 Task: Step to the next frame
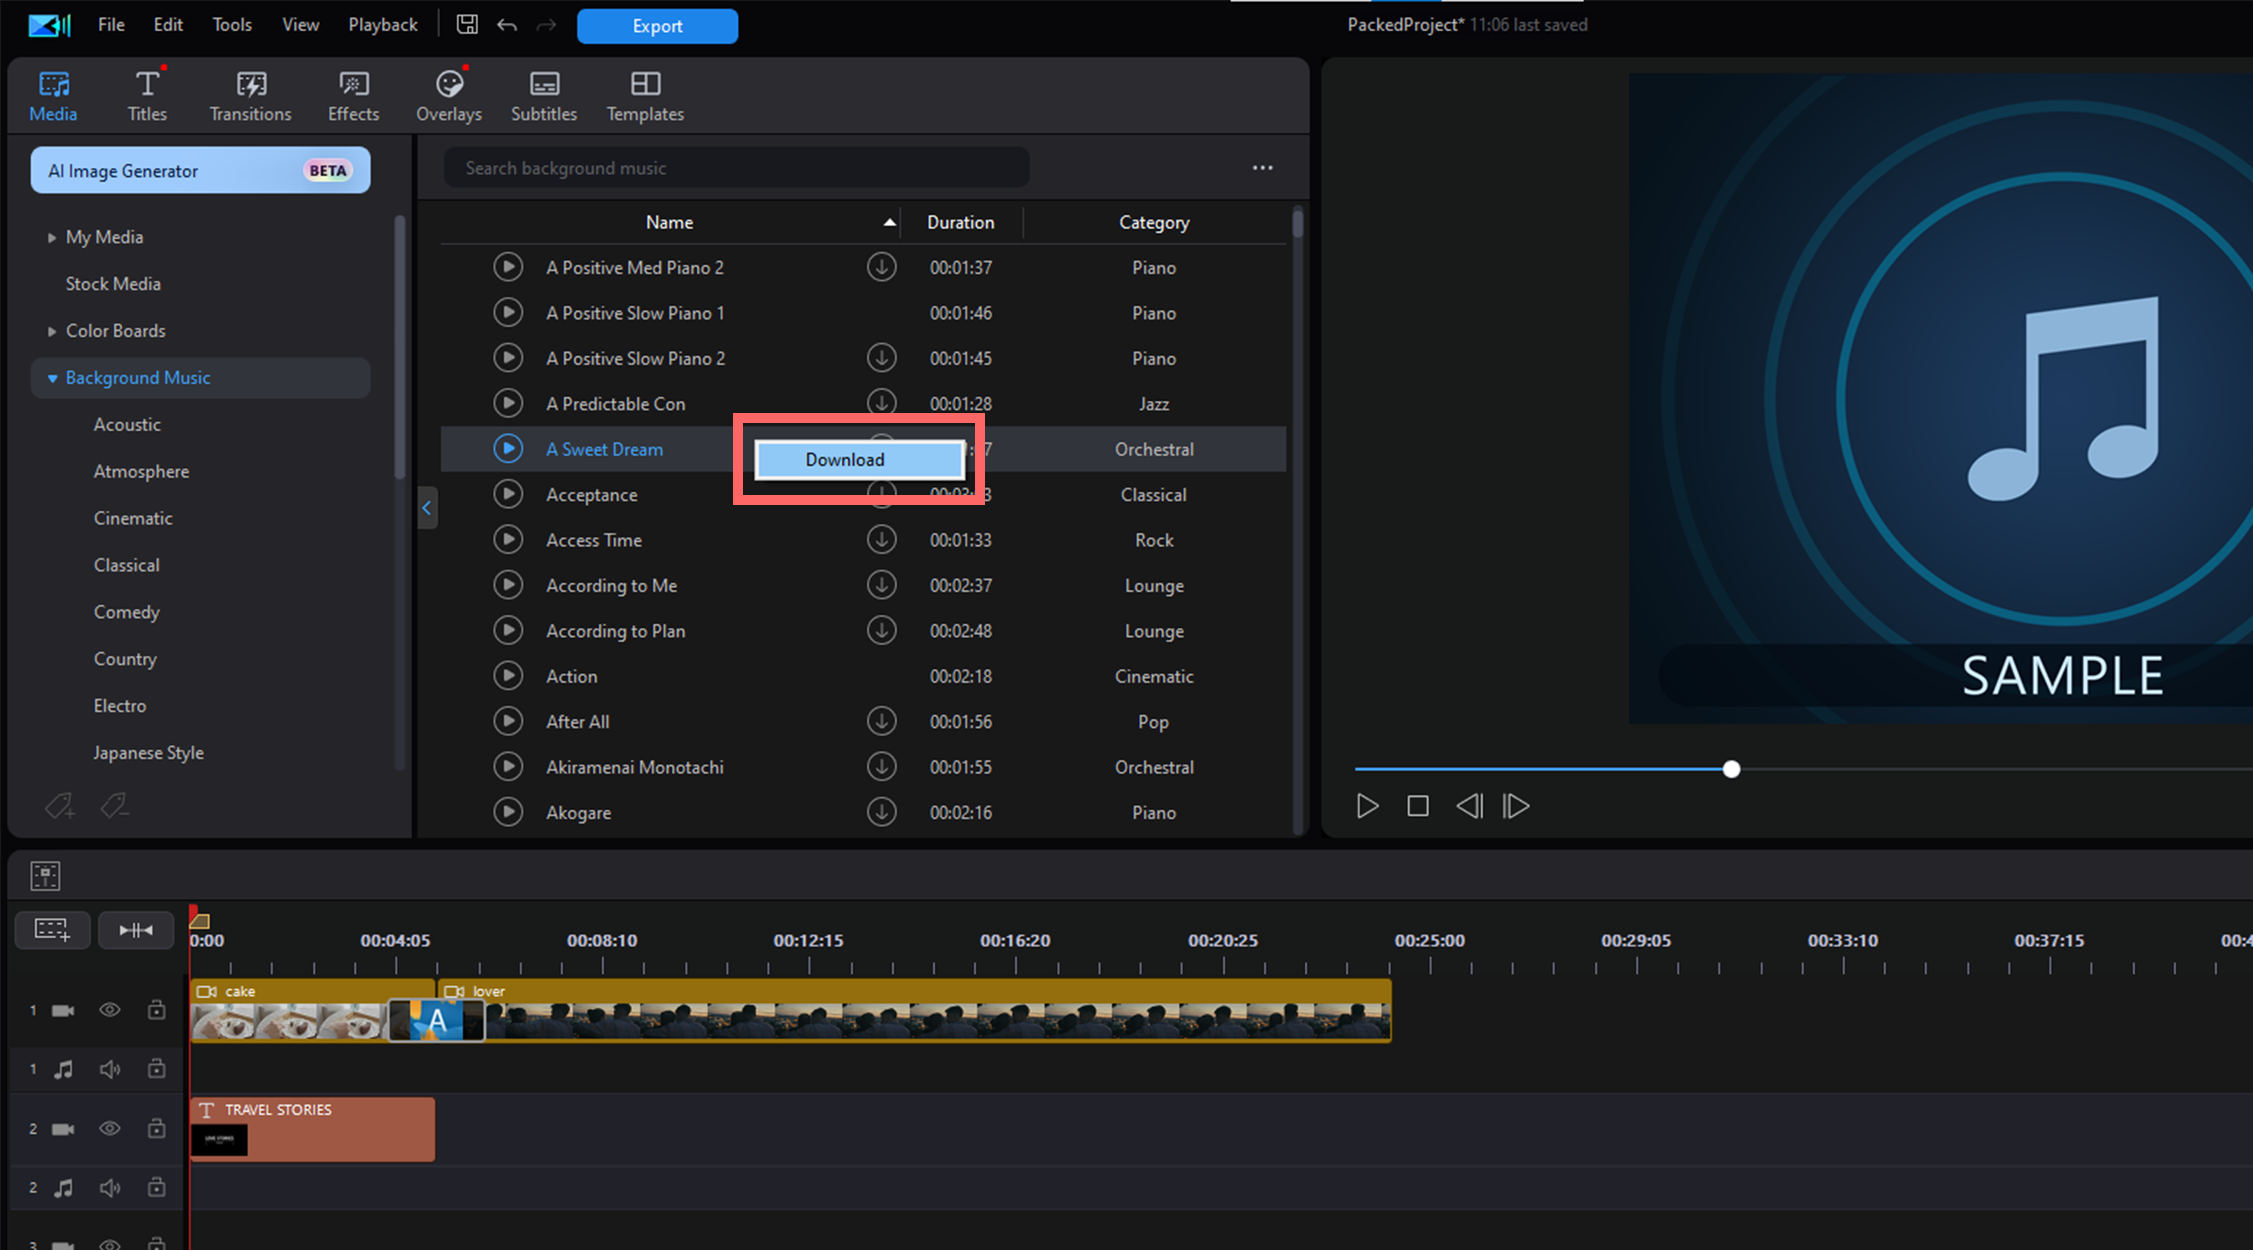click(x=1516, y=806)
